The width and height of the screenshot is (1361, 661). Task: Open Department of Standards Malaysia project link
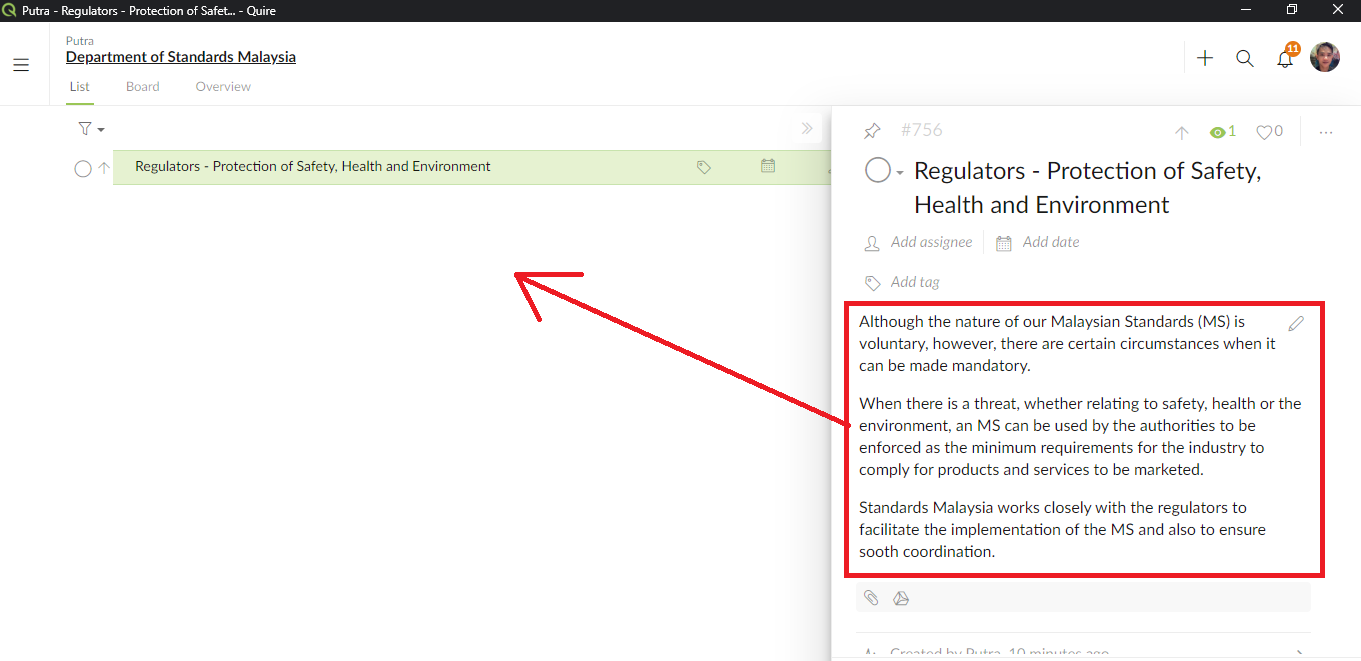click(x=181, y=57)
